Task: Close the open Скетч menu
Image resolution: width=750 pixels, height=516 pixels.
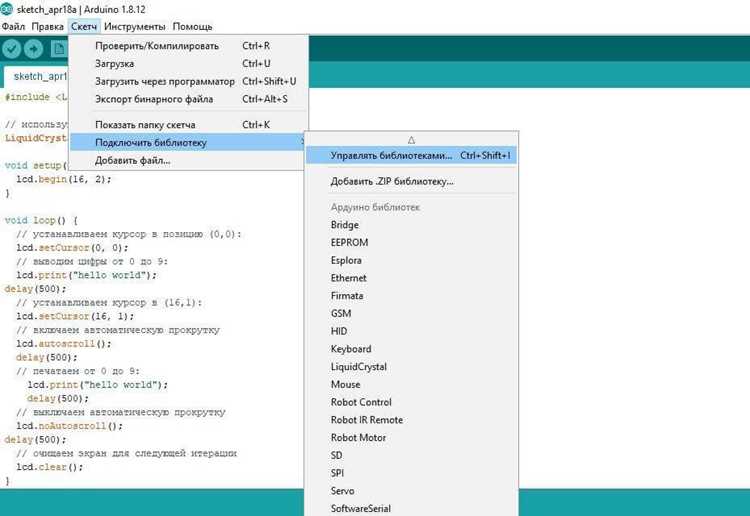Action: click(x=84, y=26)
